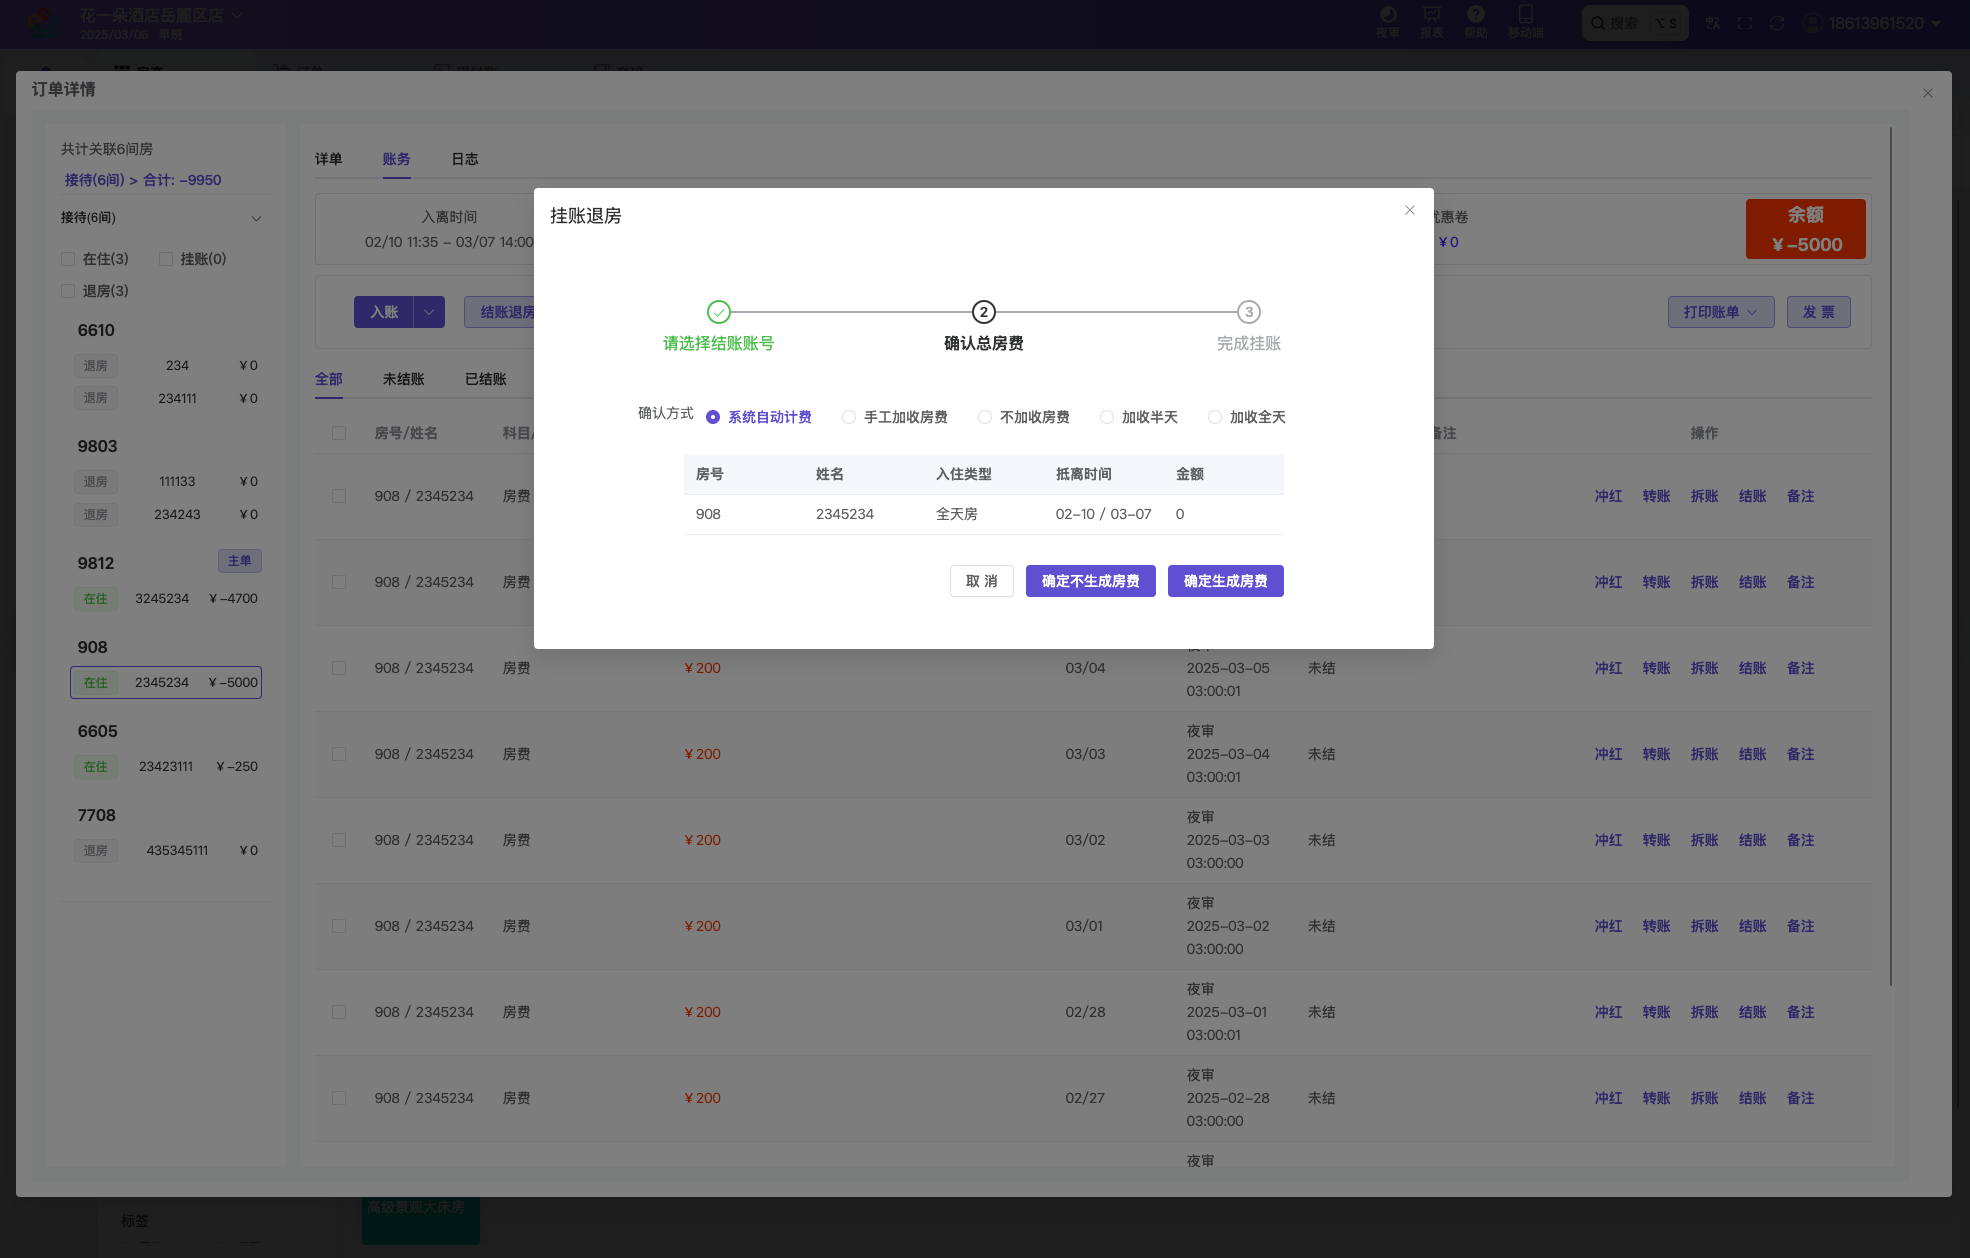Select 不加收房费 radio option
The height and width of the screenshot is (1258, 1970).
tap(985, 417)
